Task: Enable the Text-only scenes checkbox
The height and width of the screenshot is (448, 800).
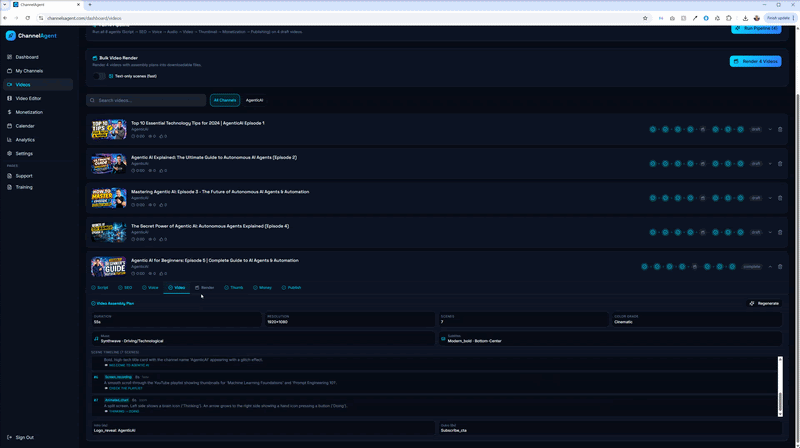Action: (111, 76)
